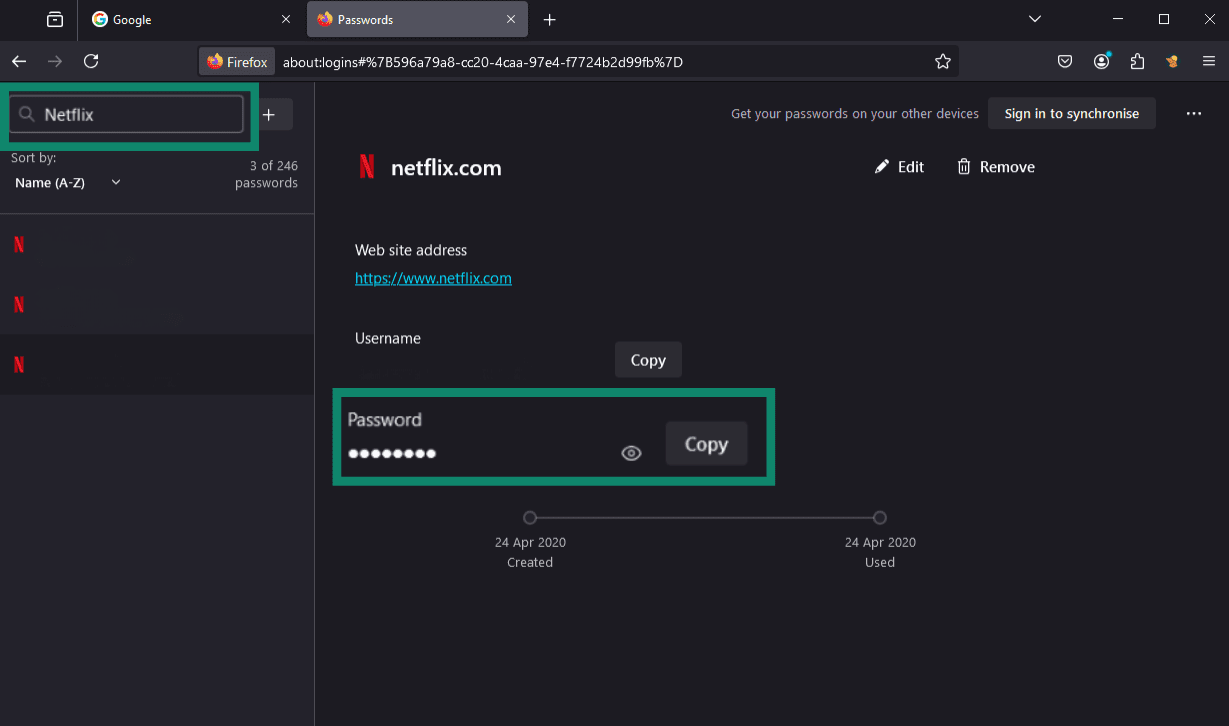Bookmark this page with the star

[x=942, y=62]
